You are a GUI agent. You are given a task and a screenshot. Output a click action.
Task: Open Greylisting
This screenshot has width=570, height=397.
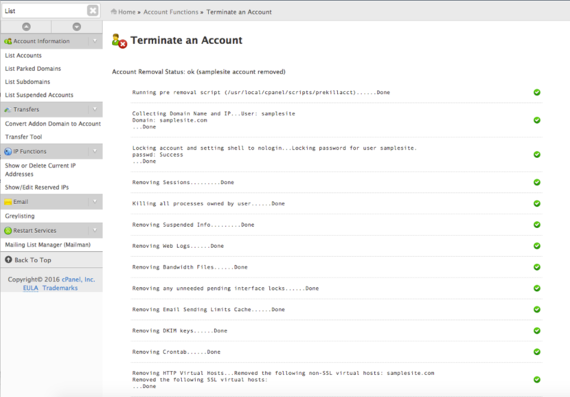tap(20, 216)
